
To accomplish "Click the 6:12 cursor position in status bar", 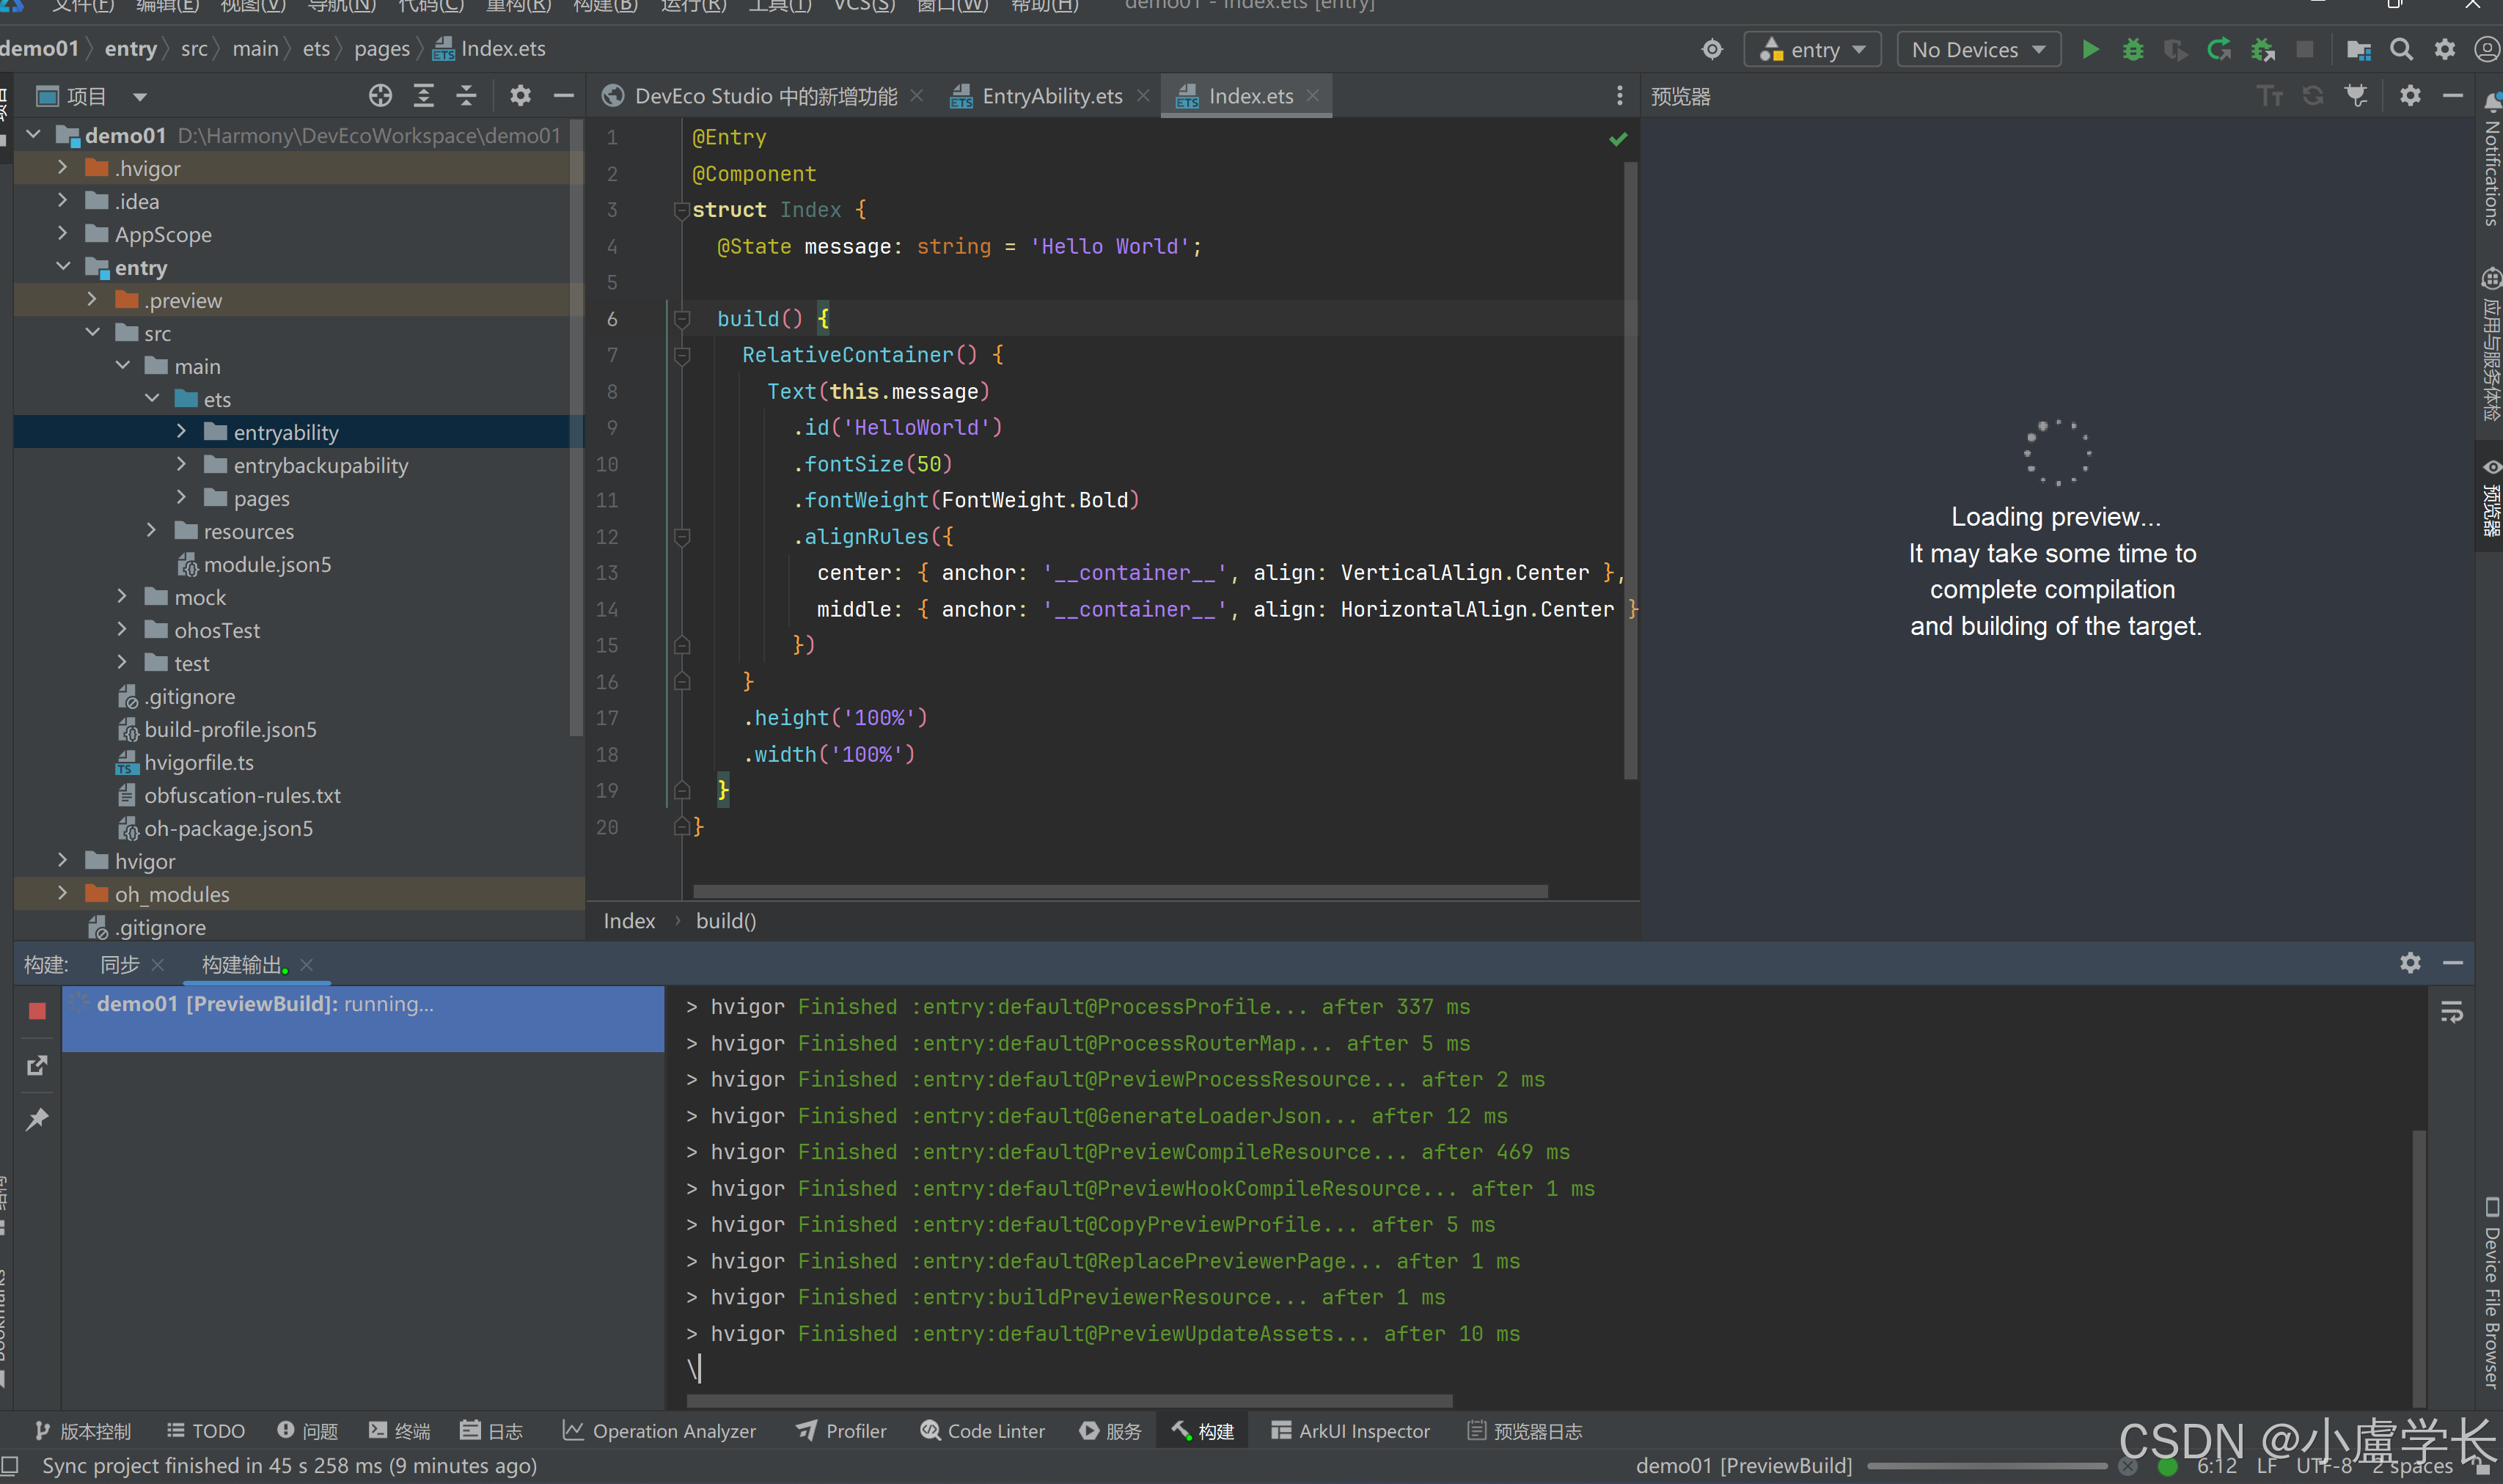I will (x=2216, y=1466).
